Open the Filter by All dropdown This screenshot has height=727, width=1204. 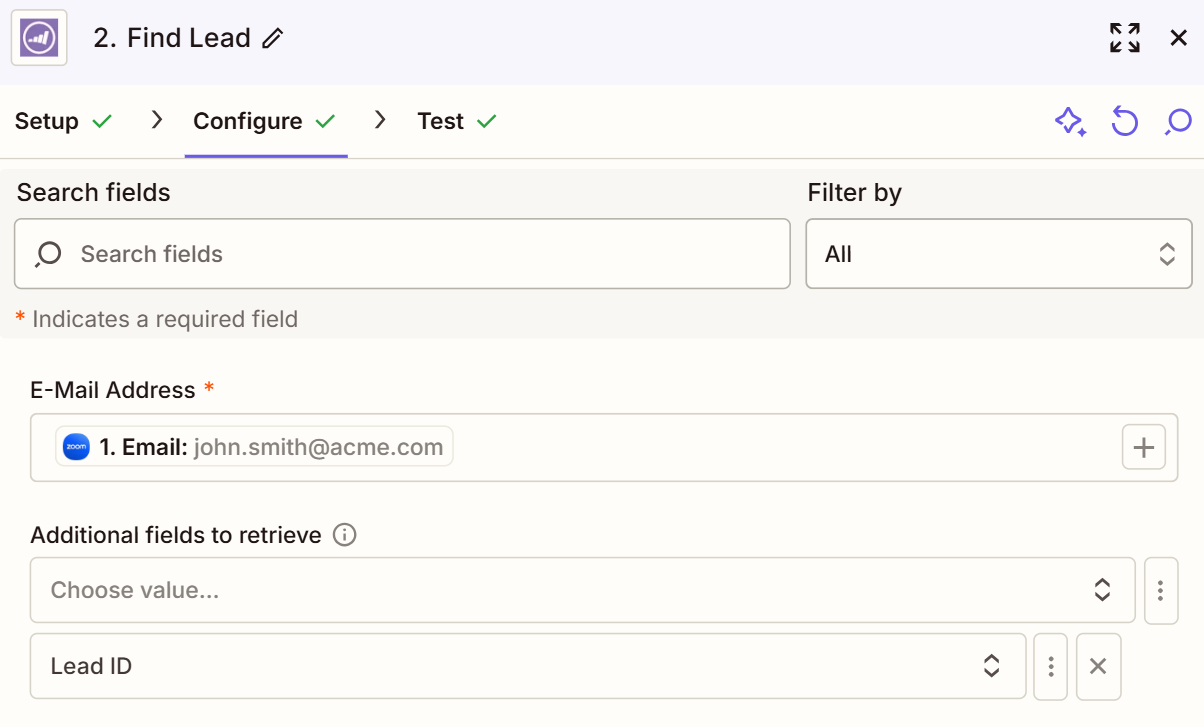998,254
